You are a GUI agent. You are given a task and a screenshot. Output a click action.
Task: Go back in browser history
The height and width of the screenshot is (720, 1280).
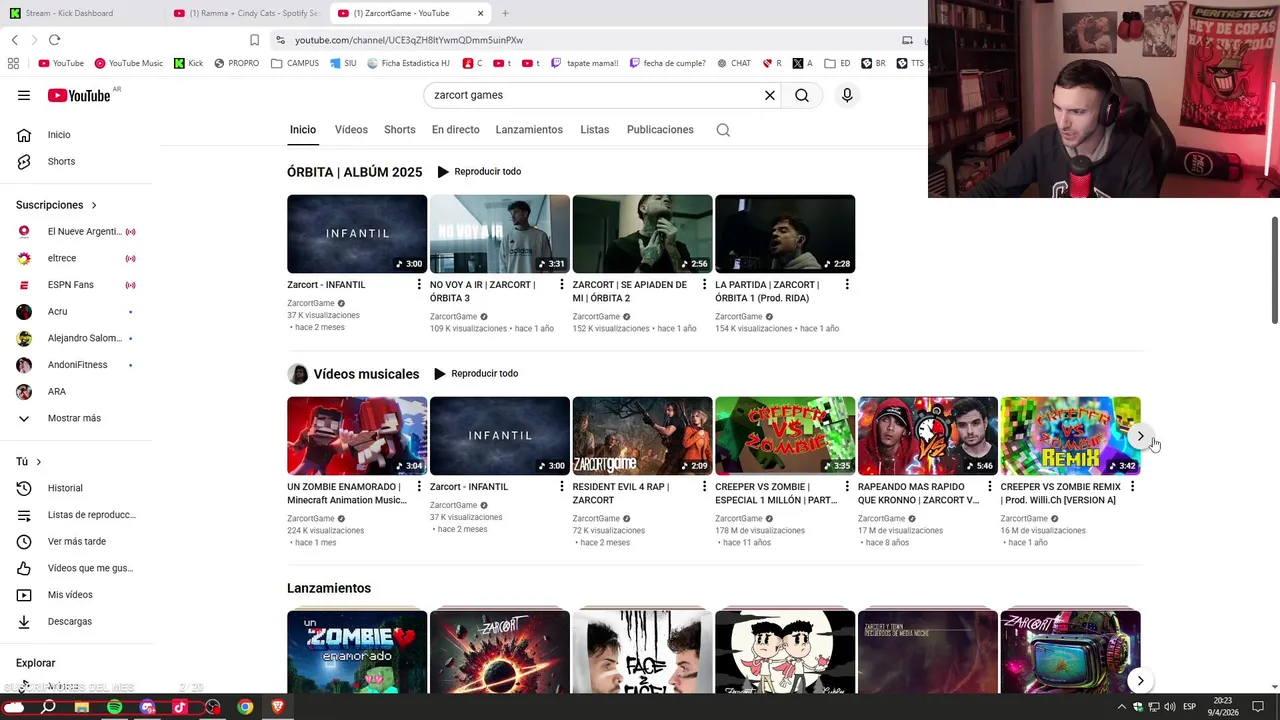(14, 40)
